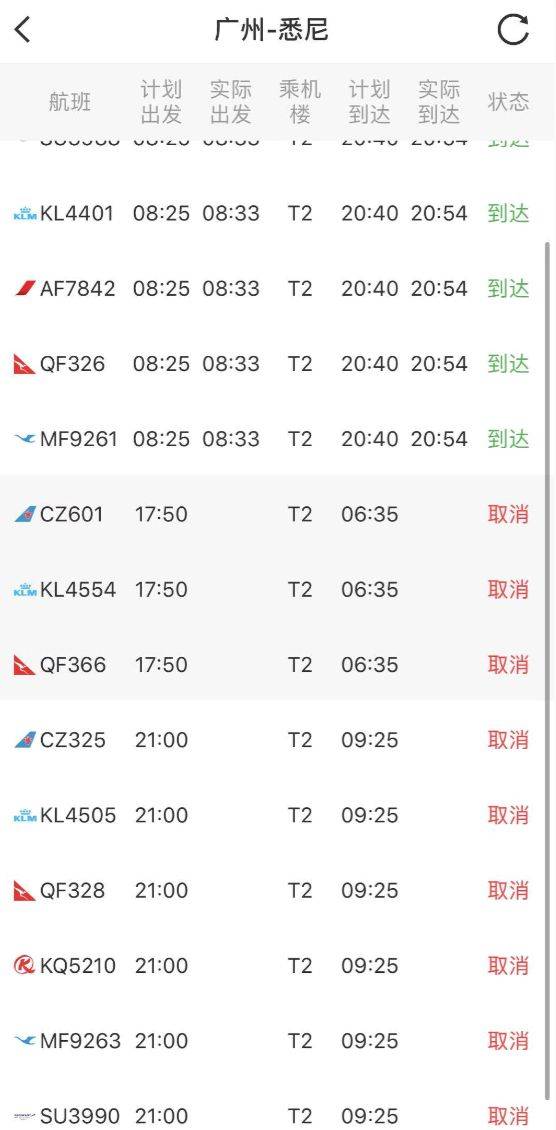Click the Qantas logo beside QF326
556x1130 pixels.
point(24,364)
